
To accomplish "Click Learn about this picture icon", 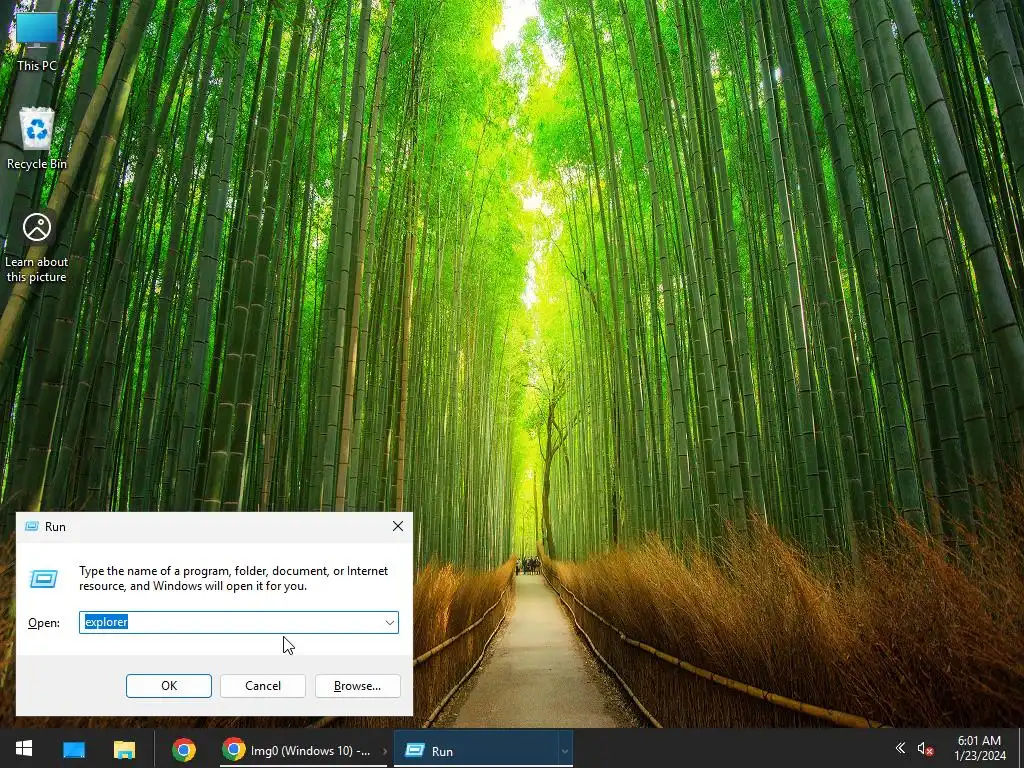I will (37, 247).
